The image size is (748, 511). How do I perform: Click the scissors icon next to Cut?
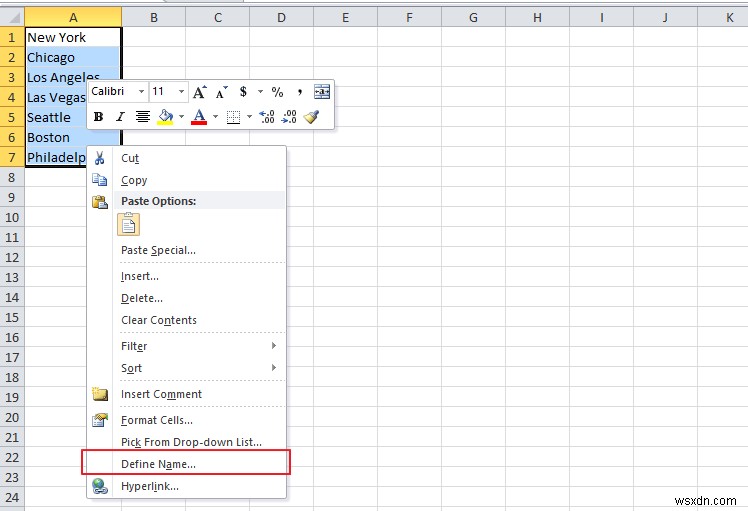pos(99,158)
